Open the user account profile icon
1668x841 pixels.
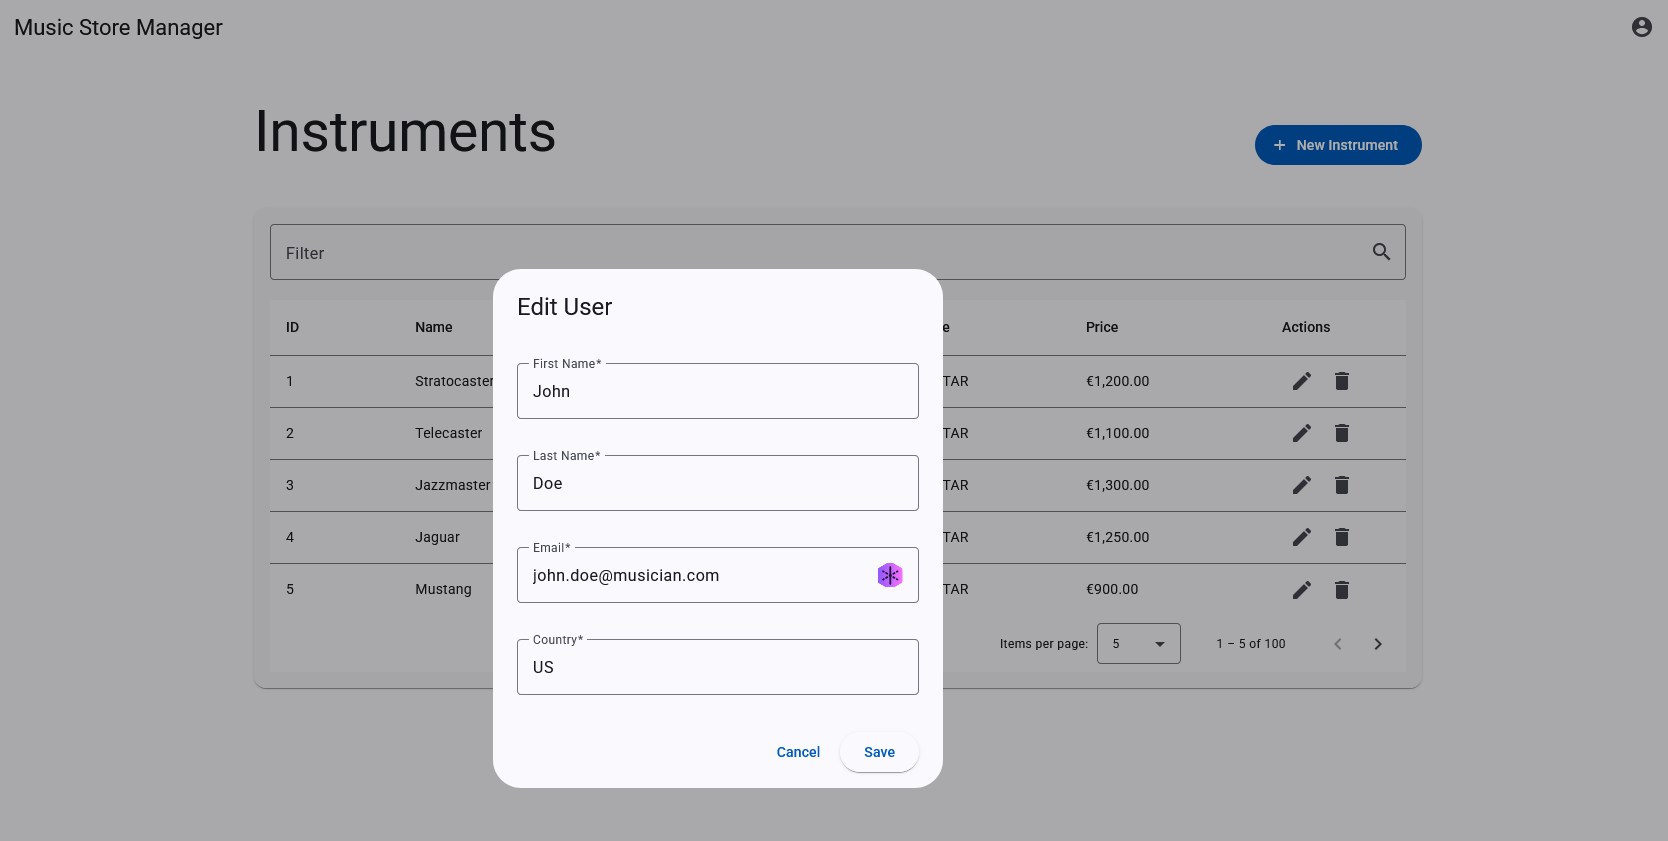1641,27
